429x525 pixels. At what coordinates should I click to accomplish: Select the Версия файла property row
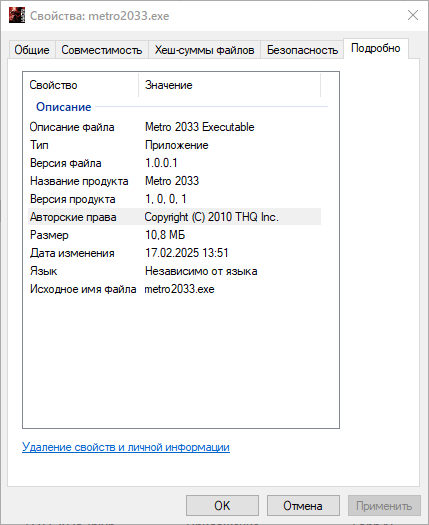tap(174, 163)
